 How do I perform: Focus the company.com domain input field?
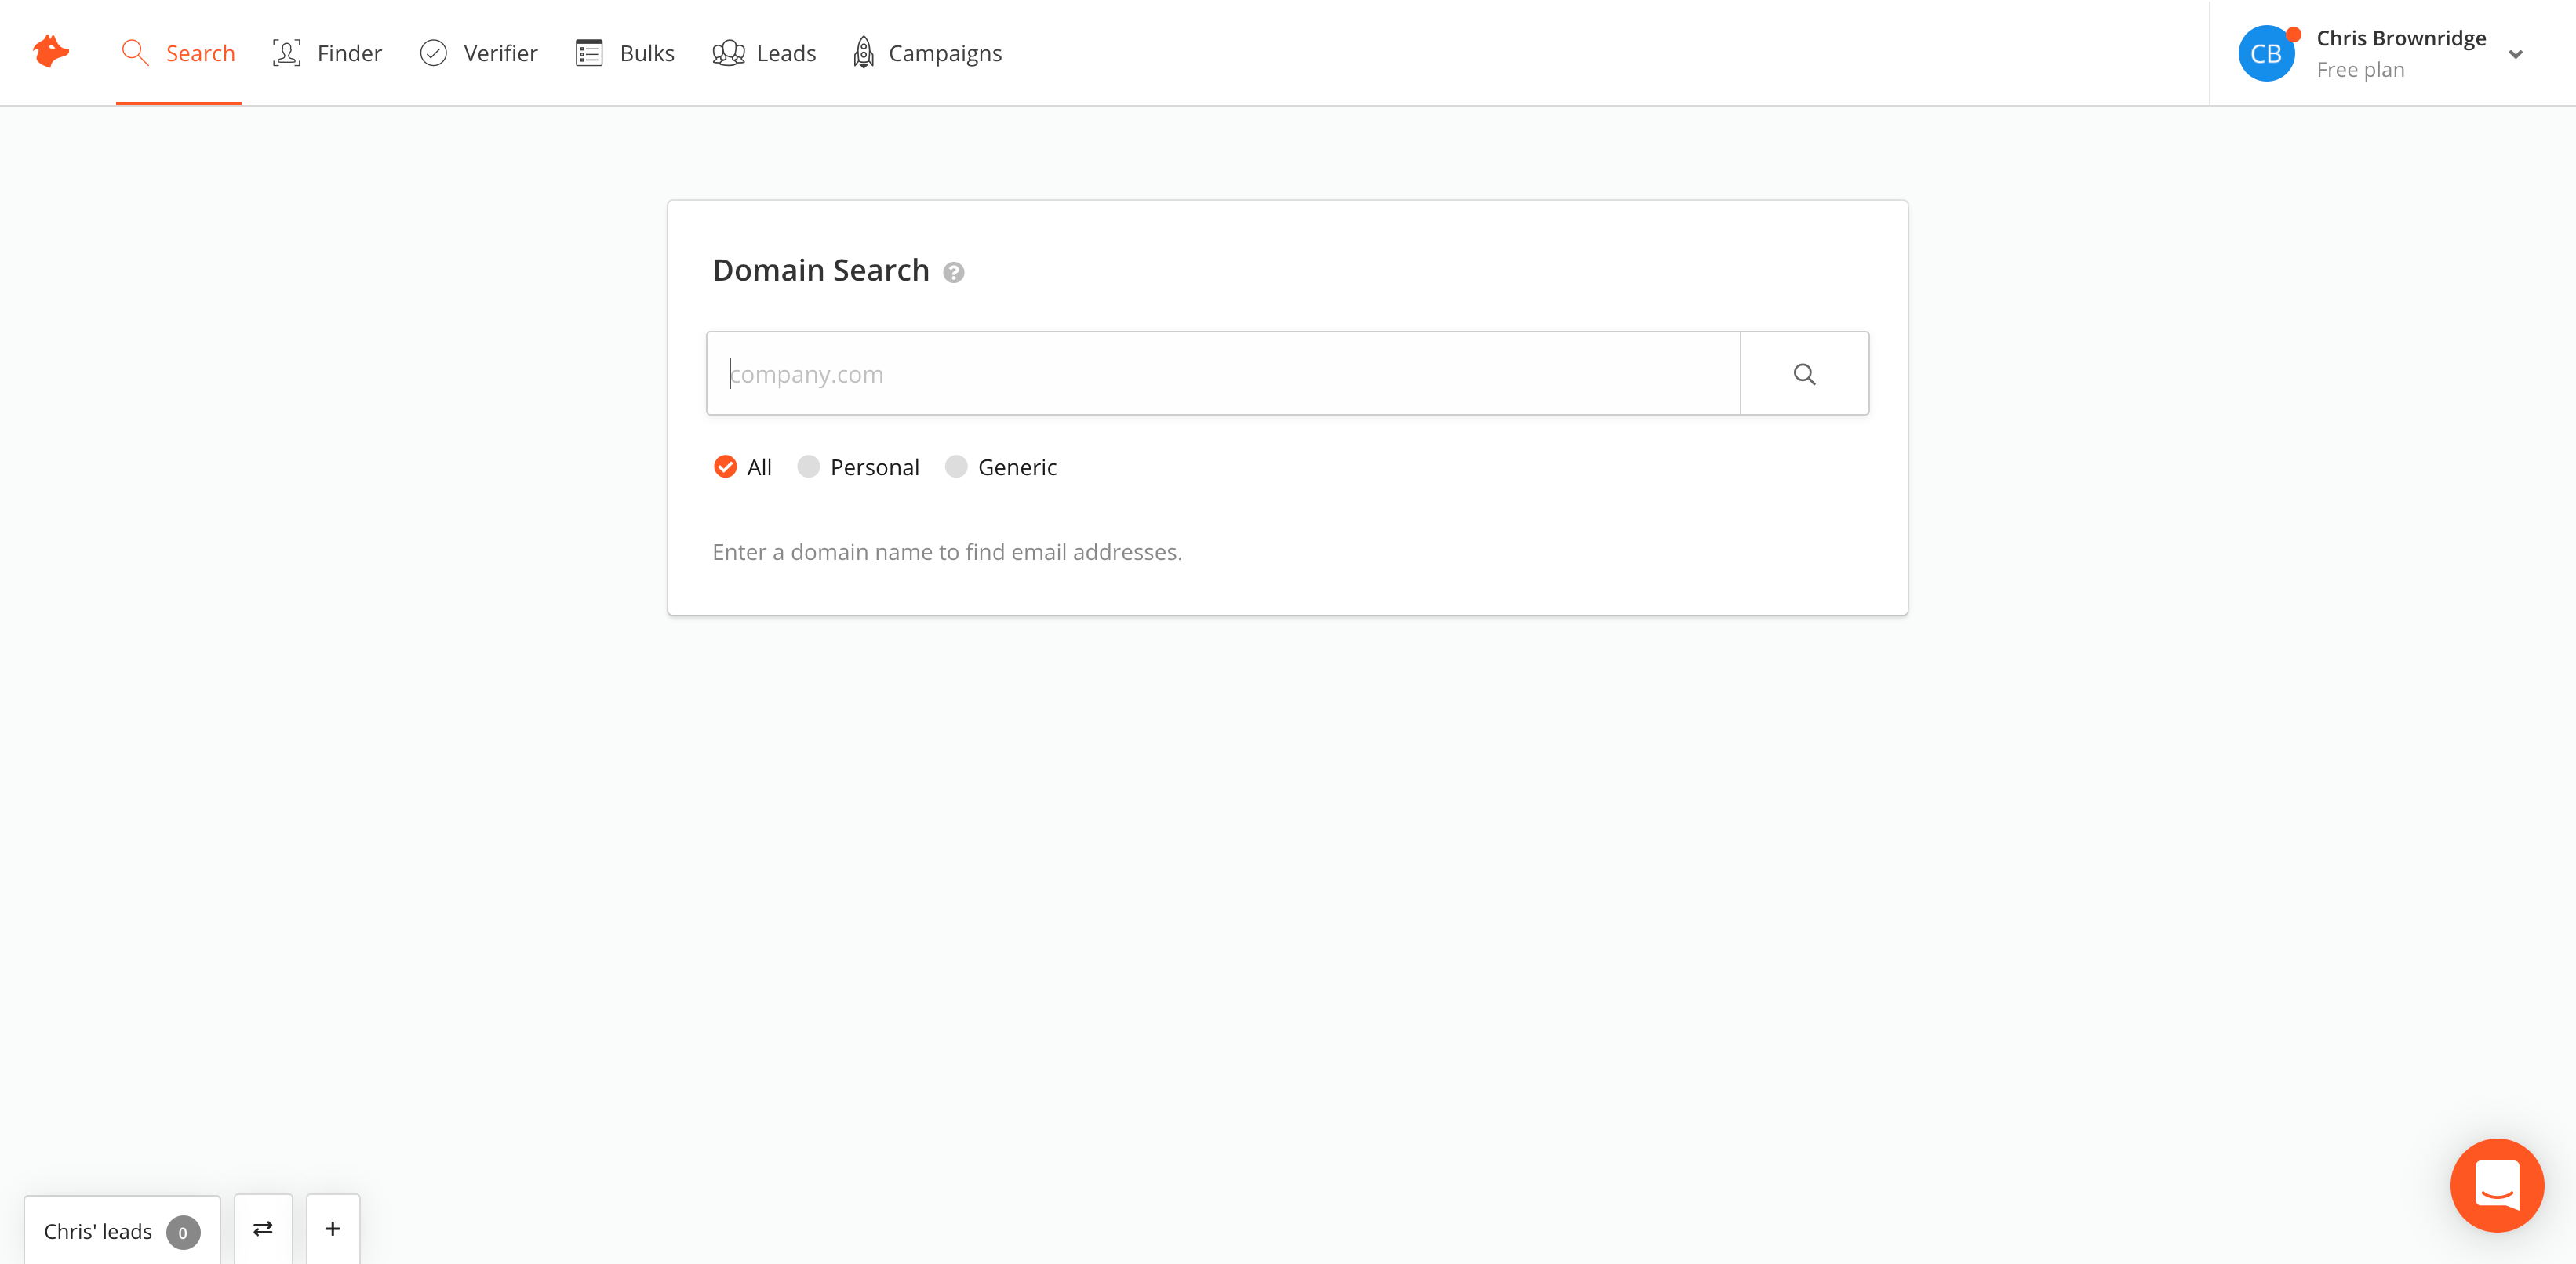pyautogui.click(x=1223, y=374)
